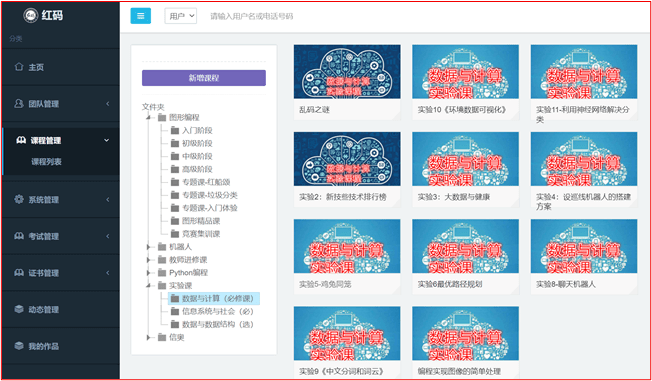Click the 动态管理 cube icon

(x=19, y=309)
